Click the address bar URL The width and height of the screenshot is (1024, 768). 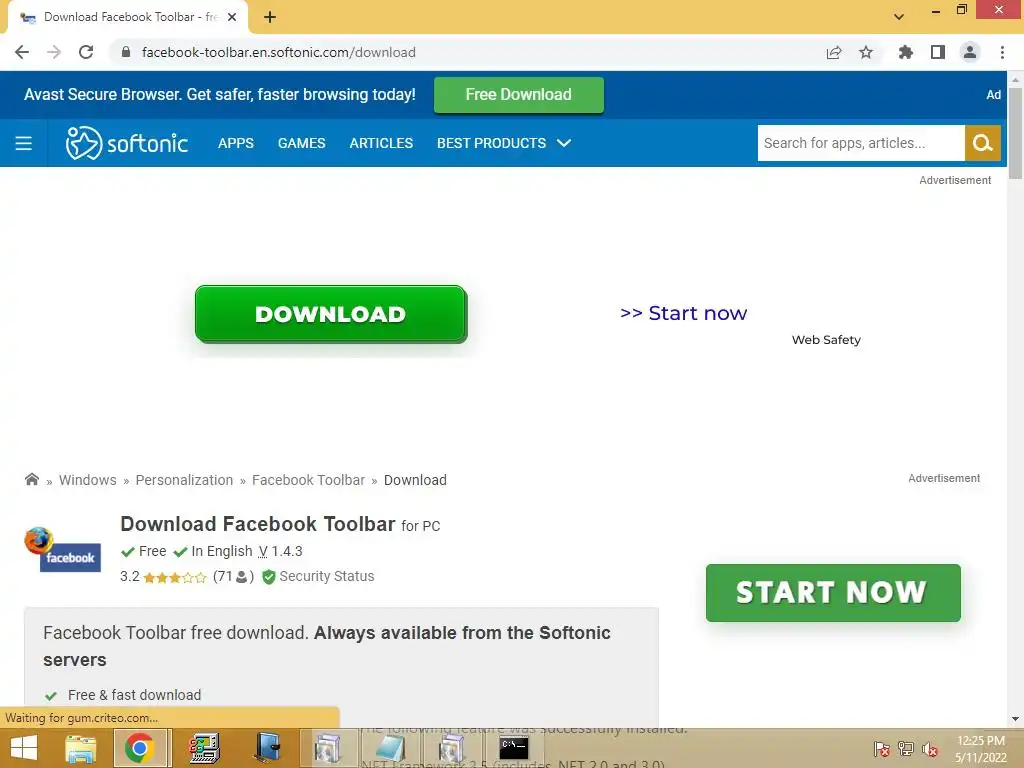pos(279,52)
